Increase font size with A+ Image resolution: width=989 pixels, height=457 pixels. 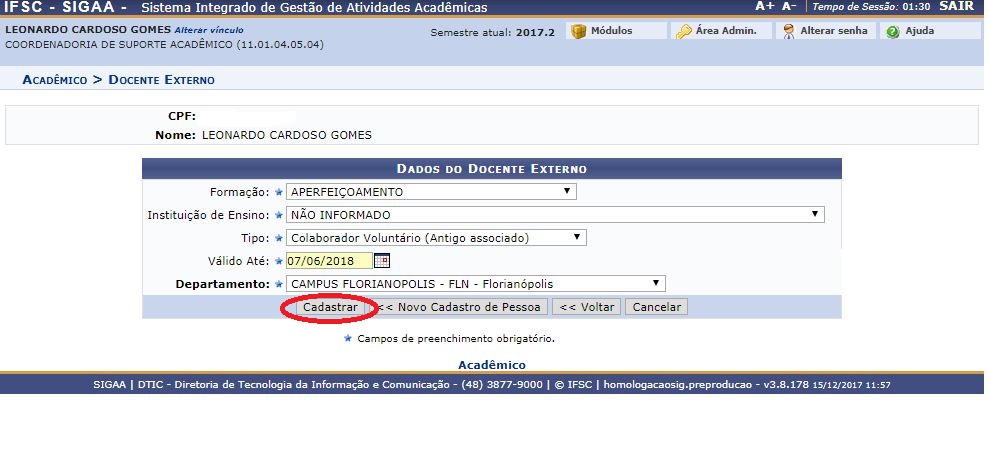764,6
